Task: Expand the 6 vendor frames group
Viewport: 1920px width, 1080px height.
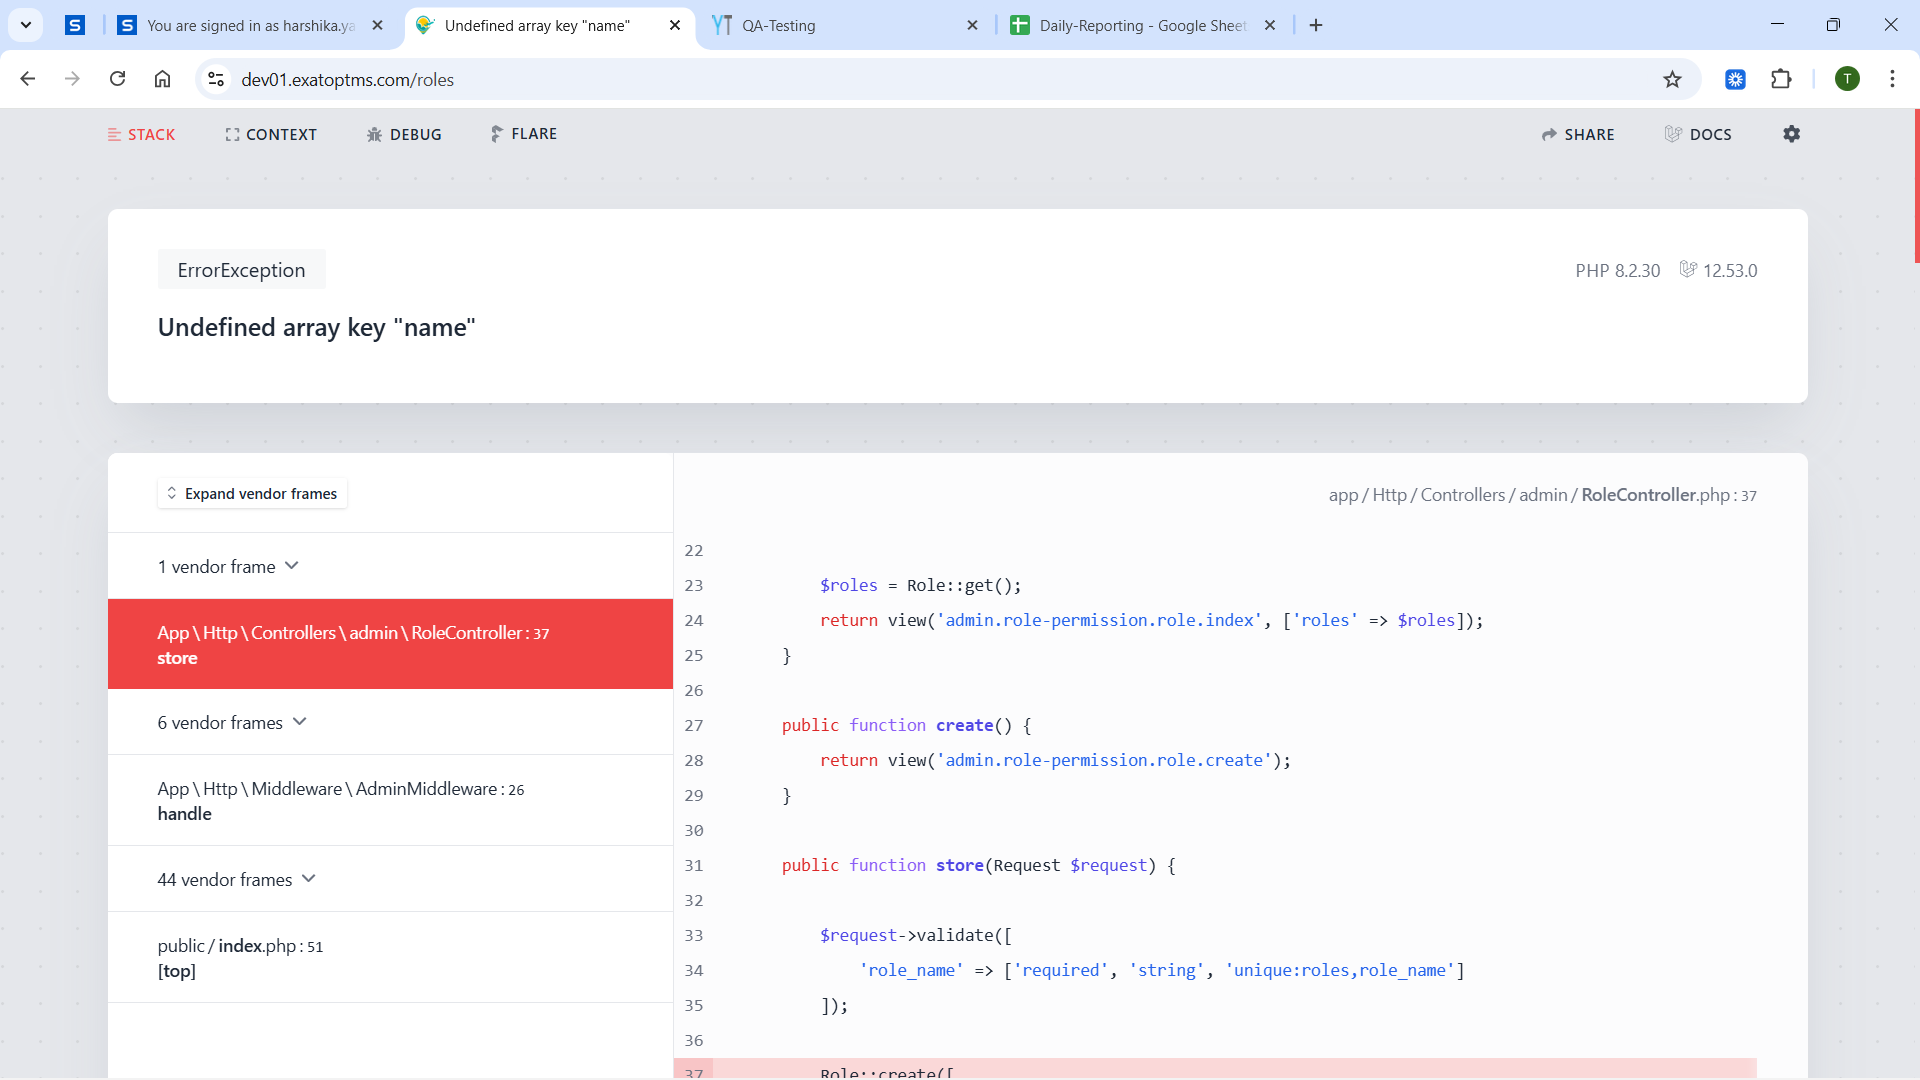Action: click(232, 722)
